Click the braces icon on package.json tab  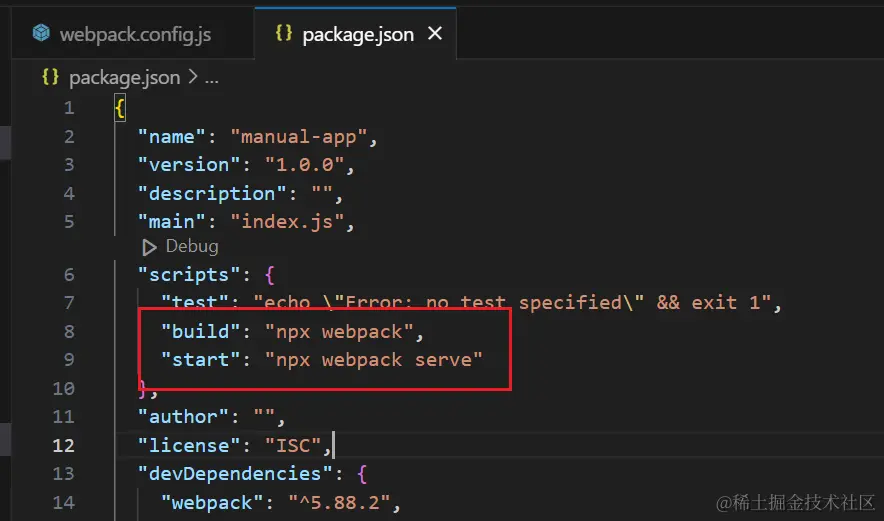(284, 33)
